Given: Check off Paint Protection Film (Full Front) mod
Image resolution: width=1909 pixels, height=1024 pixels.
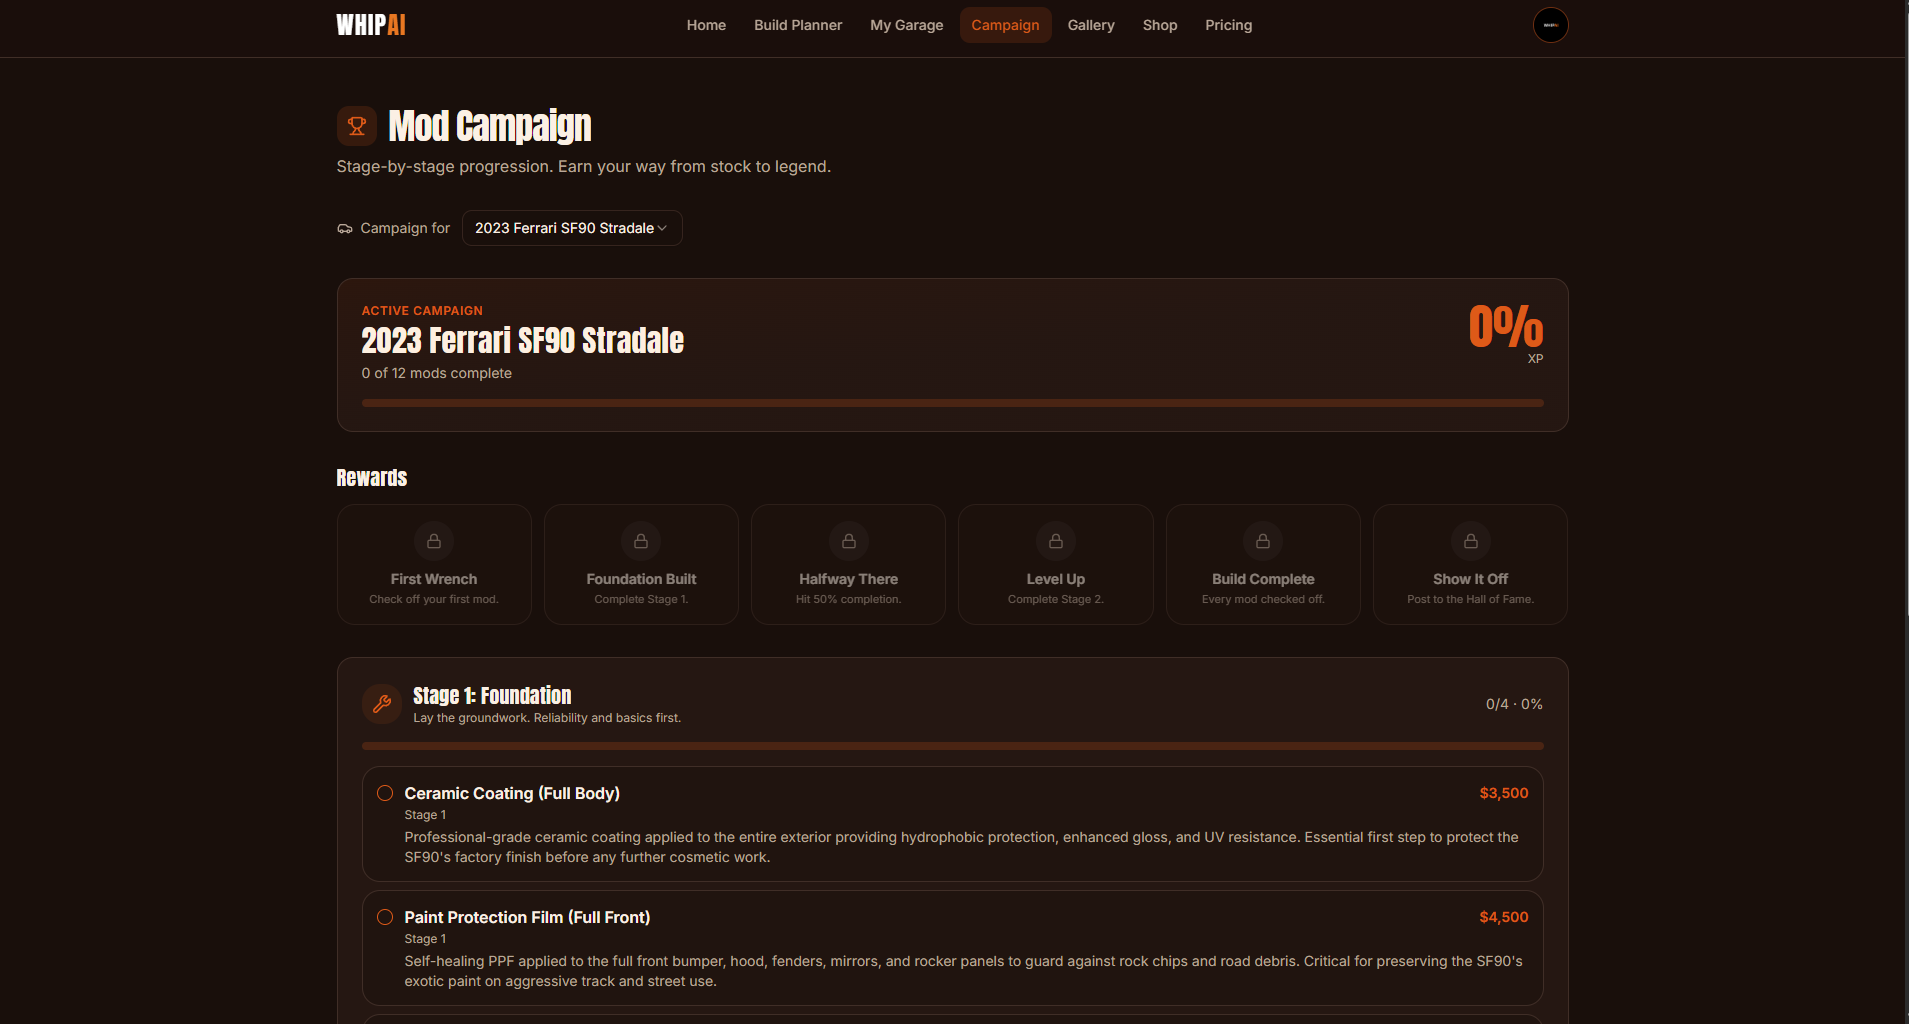Looking at the screenshot, I should click(385, 917).
